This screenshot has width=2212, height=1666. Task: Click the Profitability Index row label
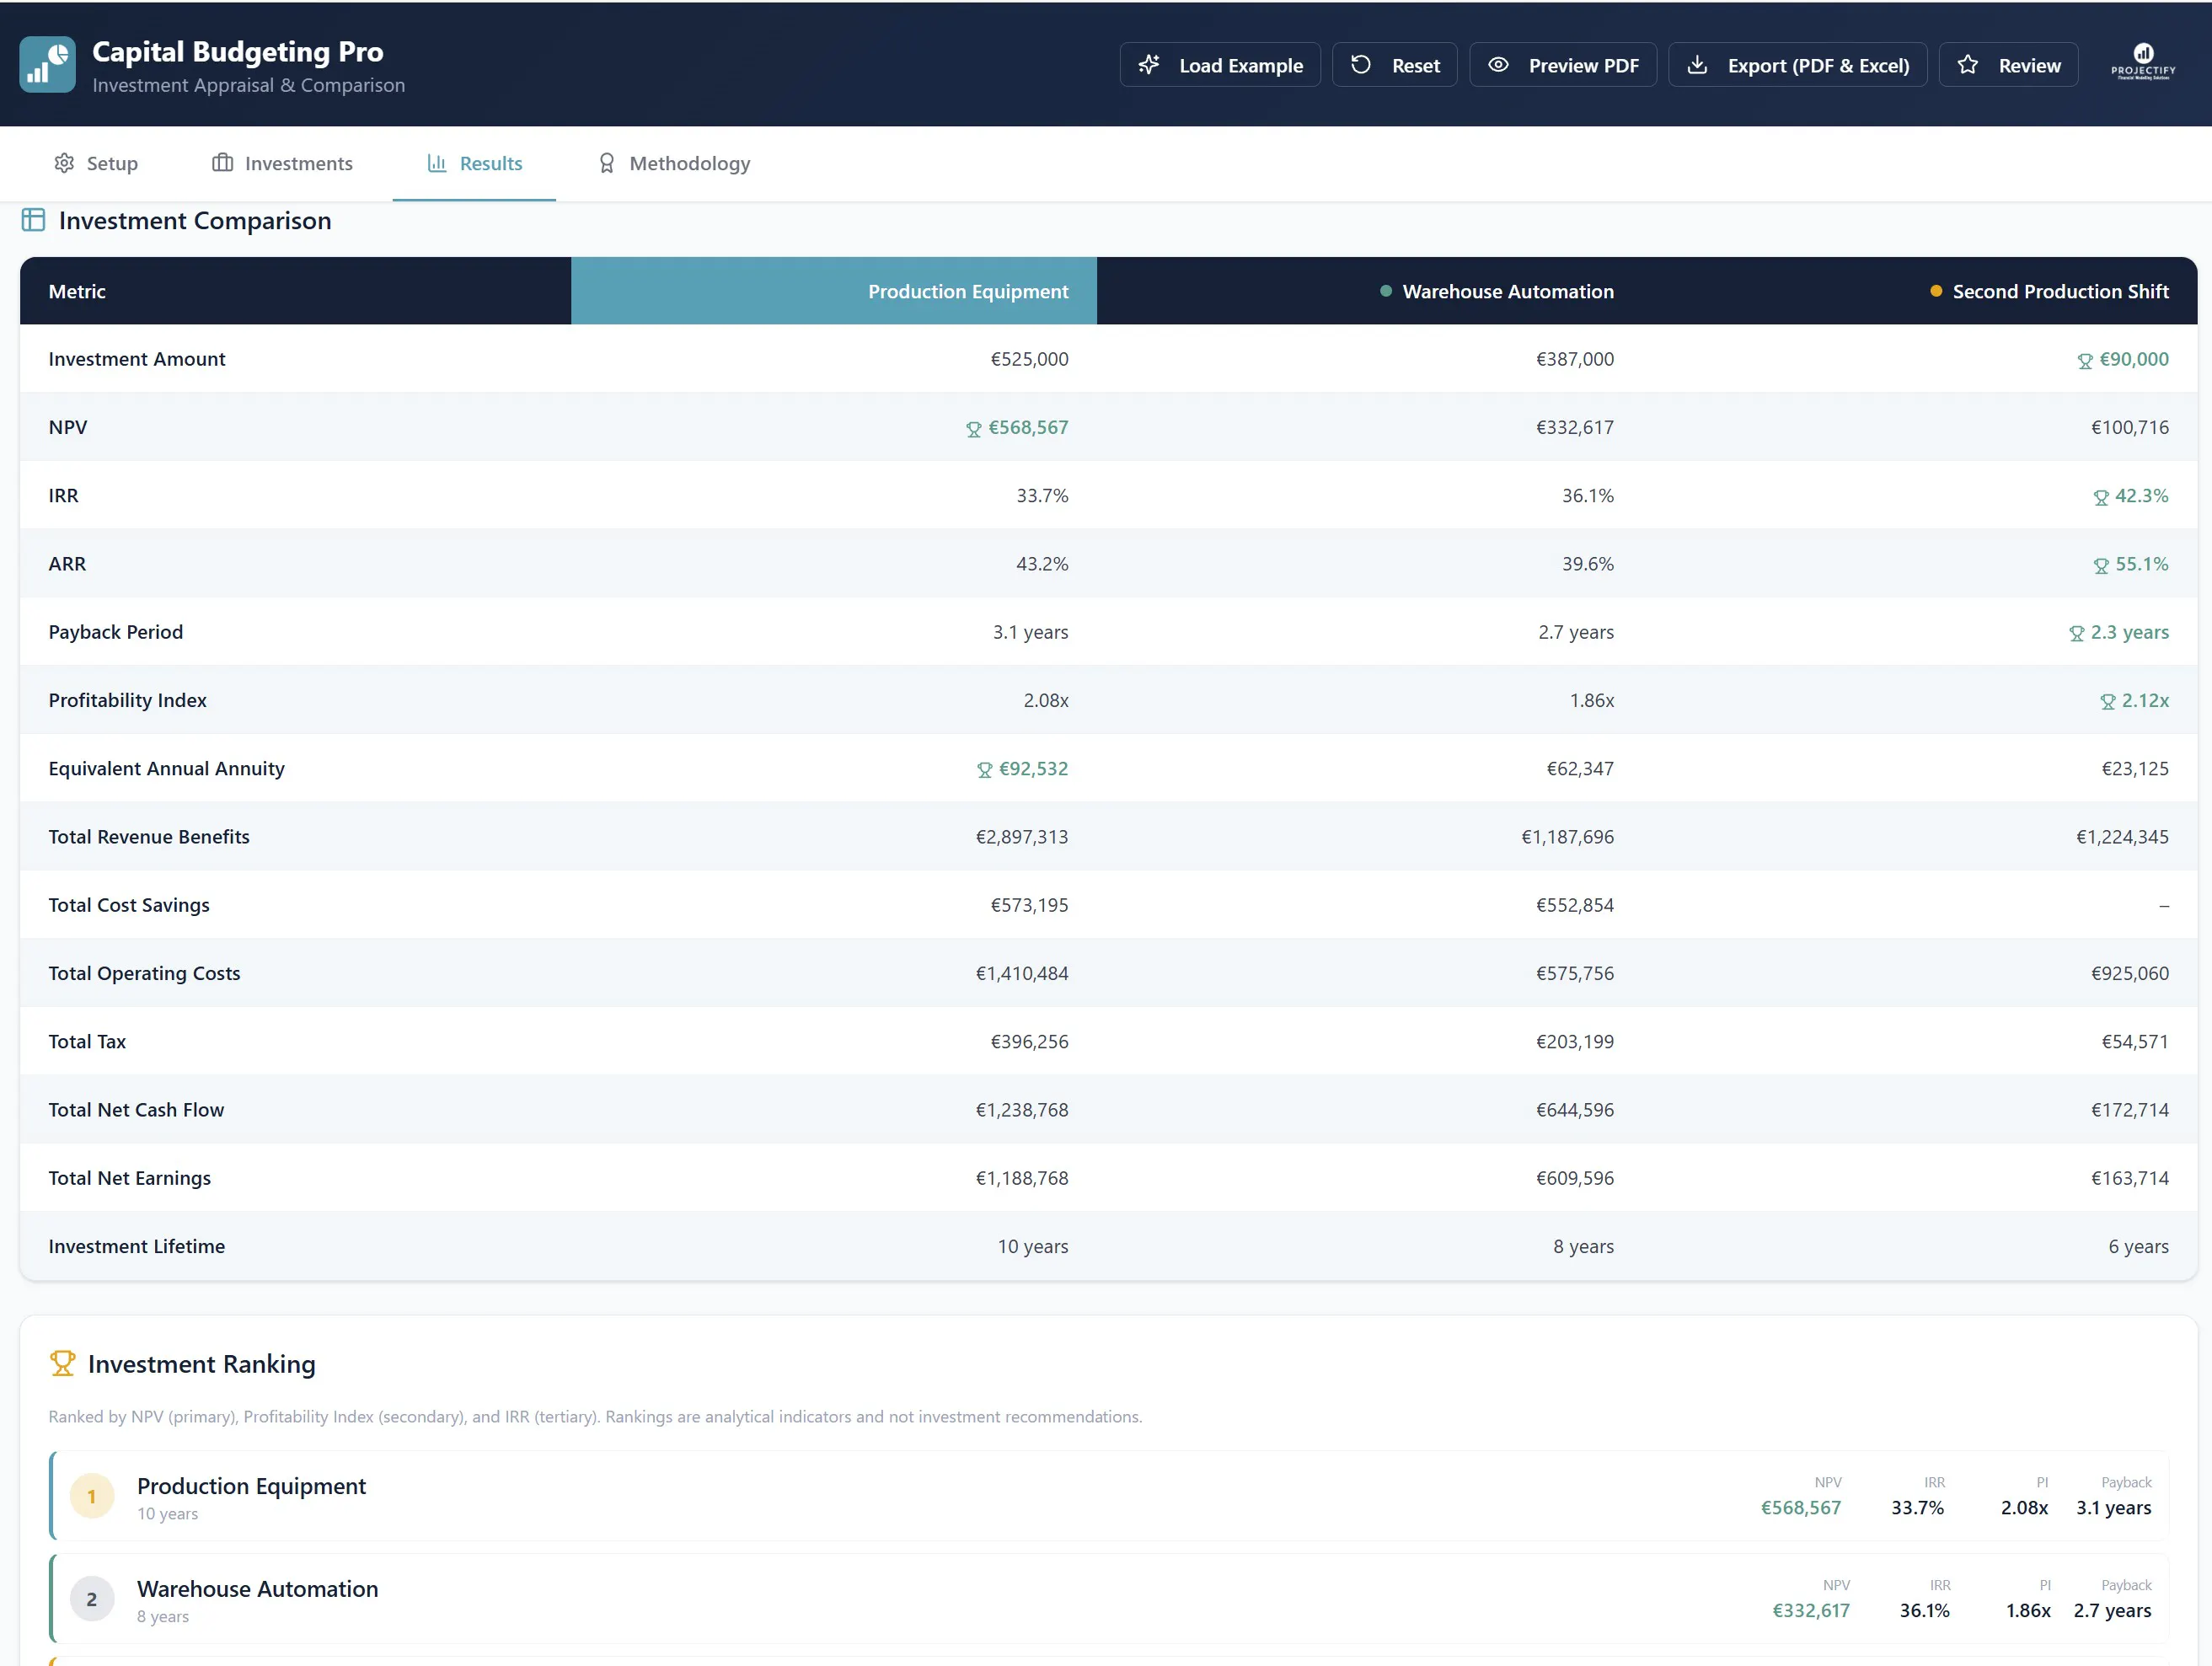[x=128, y=700]
